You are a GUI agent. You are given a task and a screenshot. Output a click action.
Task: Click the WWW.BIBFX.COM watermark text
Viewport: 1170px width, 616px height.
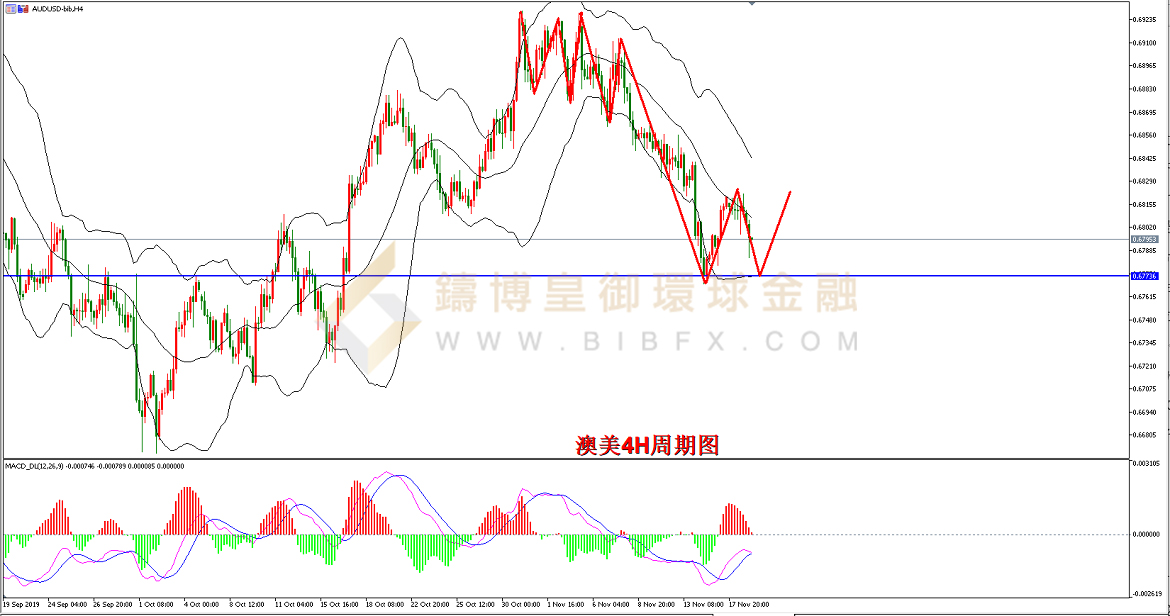[x=646, y=343]
